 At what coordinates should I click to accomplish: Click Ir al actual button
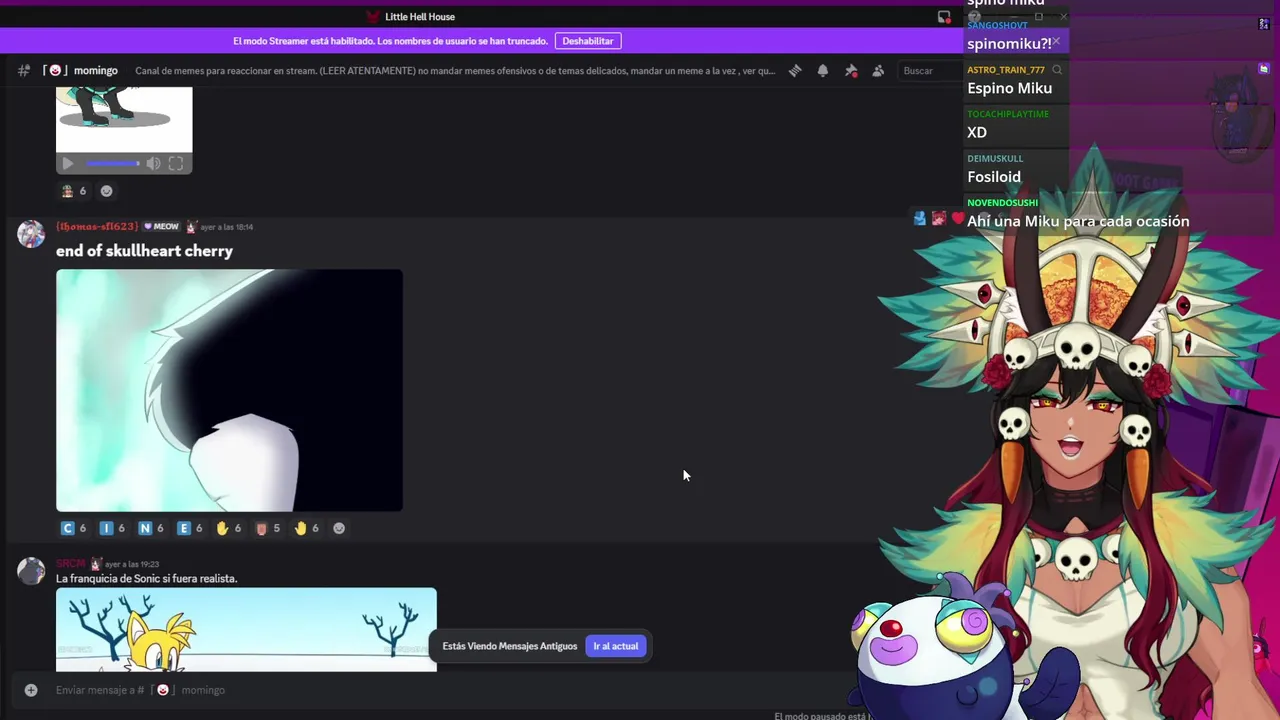coord(616,646)
